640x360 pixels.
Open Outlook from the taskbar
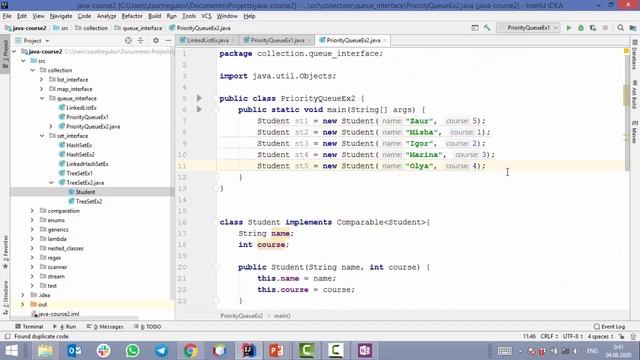point(74,351)
